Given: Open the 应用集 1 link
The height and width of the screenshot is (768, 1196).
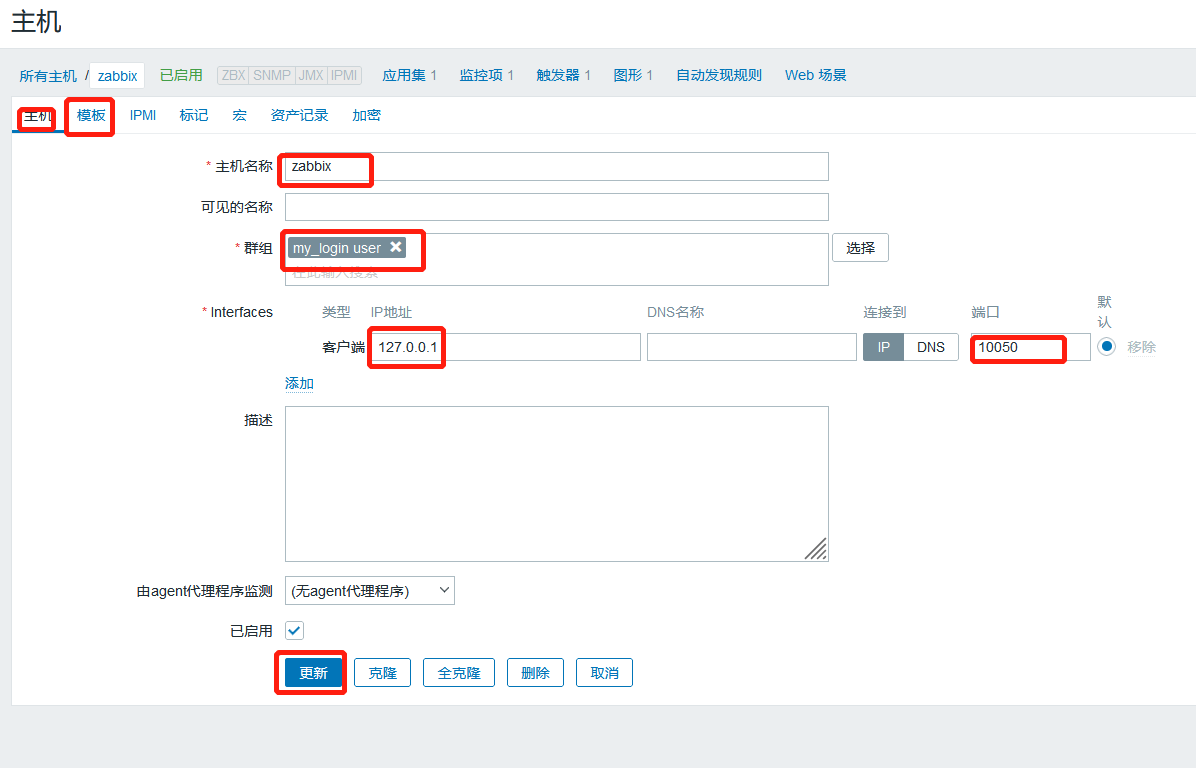Looking at the screenshot, I should 409,75.
